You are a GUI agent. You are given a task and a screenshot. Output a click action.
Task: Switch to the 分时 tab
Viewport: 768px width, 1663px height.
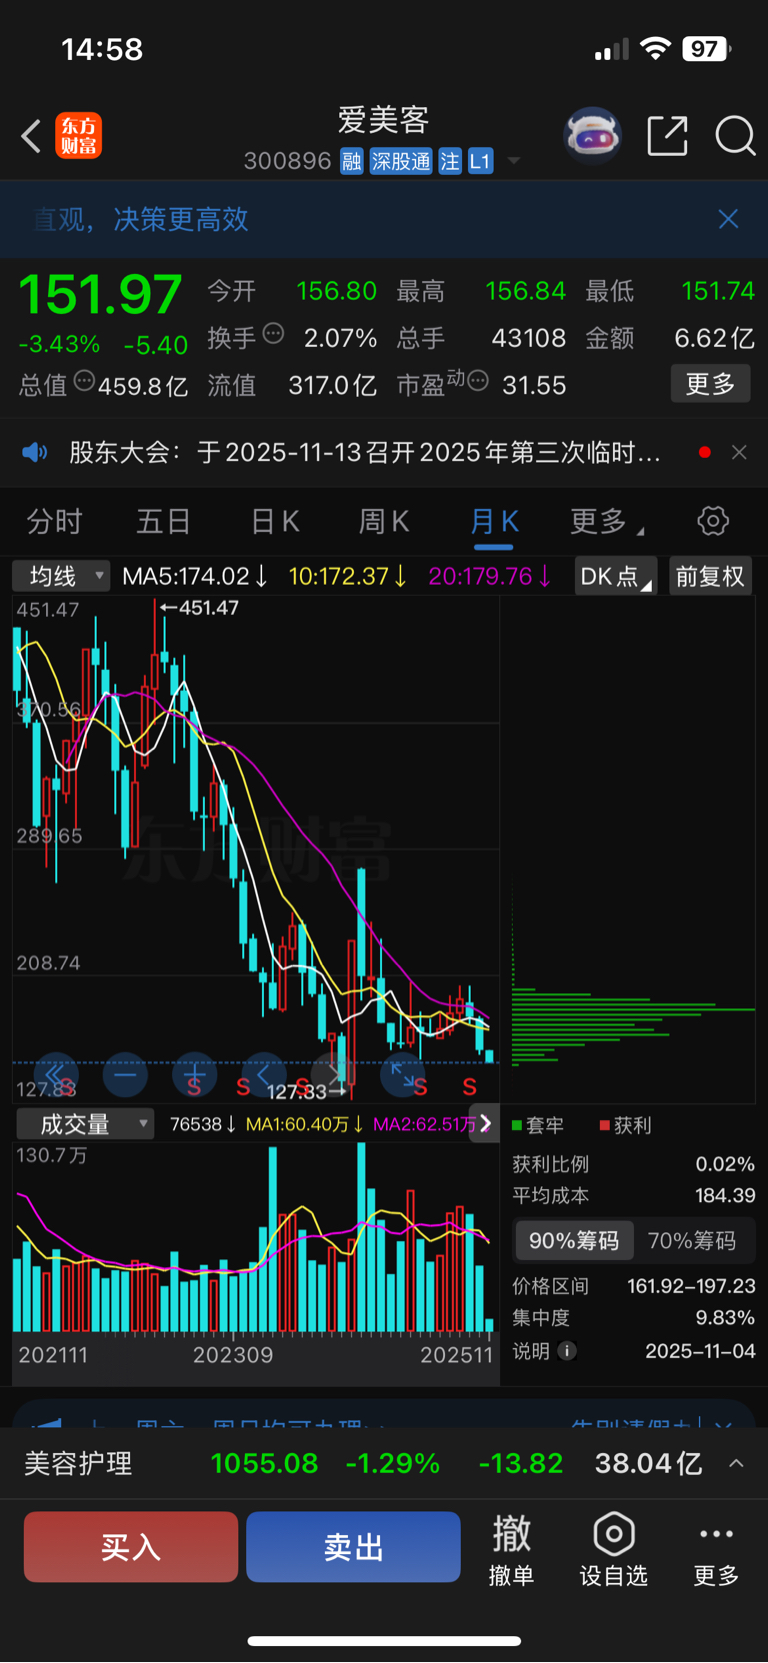[x=54, y=521]
